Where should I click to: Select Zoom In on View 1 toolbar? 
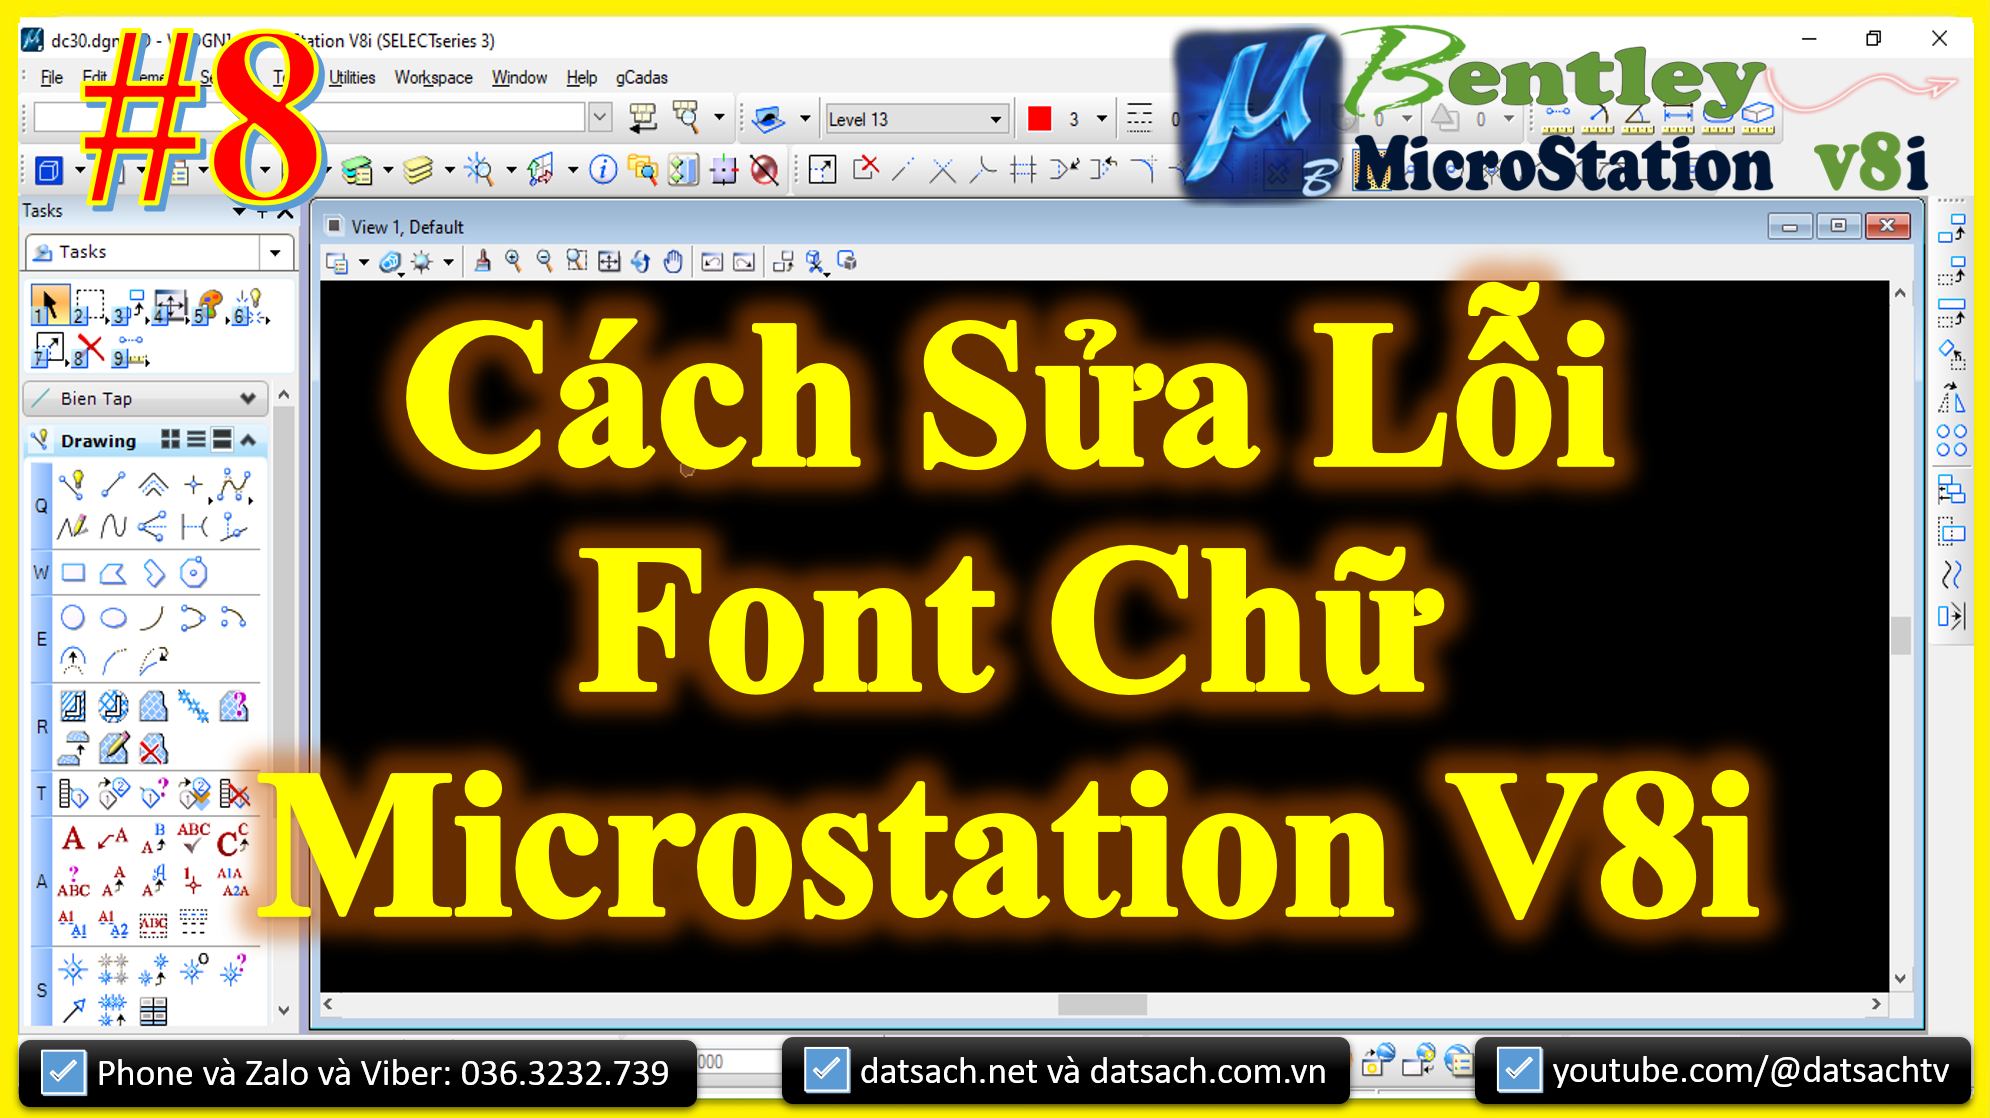click(x=513, y=261)
